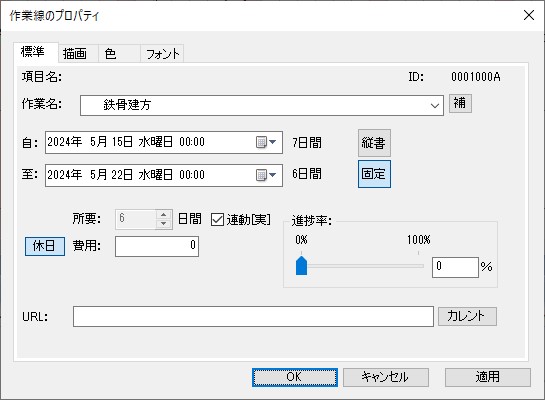Open calendar dropdown for the 自 start date
Viewport: 545px width, 400px height.
pyautogui.click(x=266, y=142)
